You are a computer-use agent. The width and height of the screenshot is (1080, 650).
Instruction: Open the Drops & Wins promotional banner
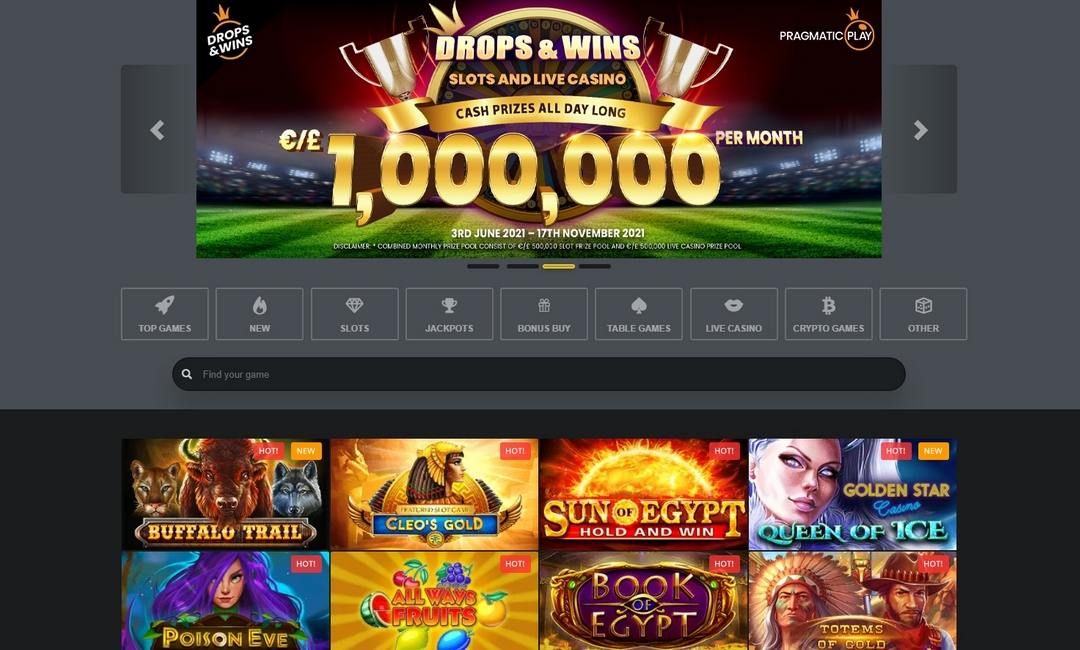539,129
